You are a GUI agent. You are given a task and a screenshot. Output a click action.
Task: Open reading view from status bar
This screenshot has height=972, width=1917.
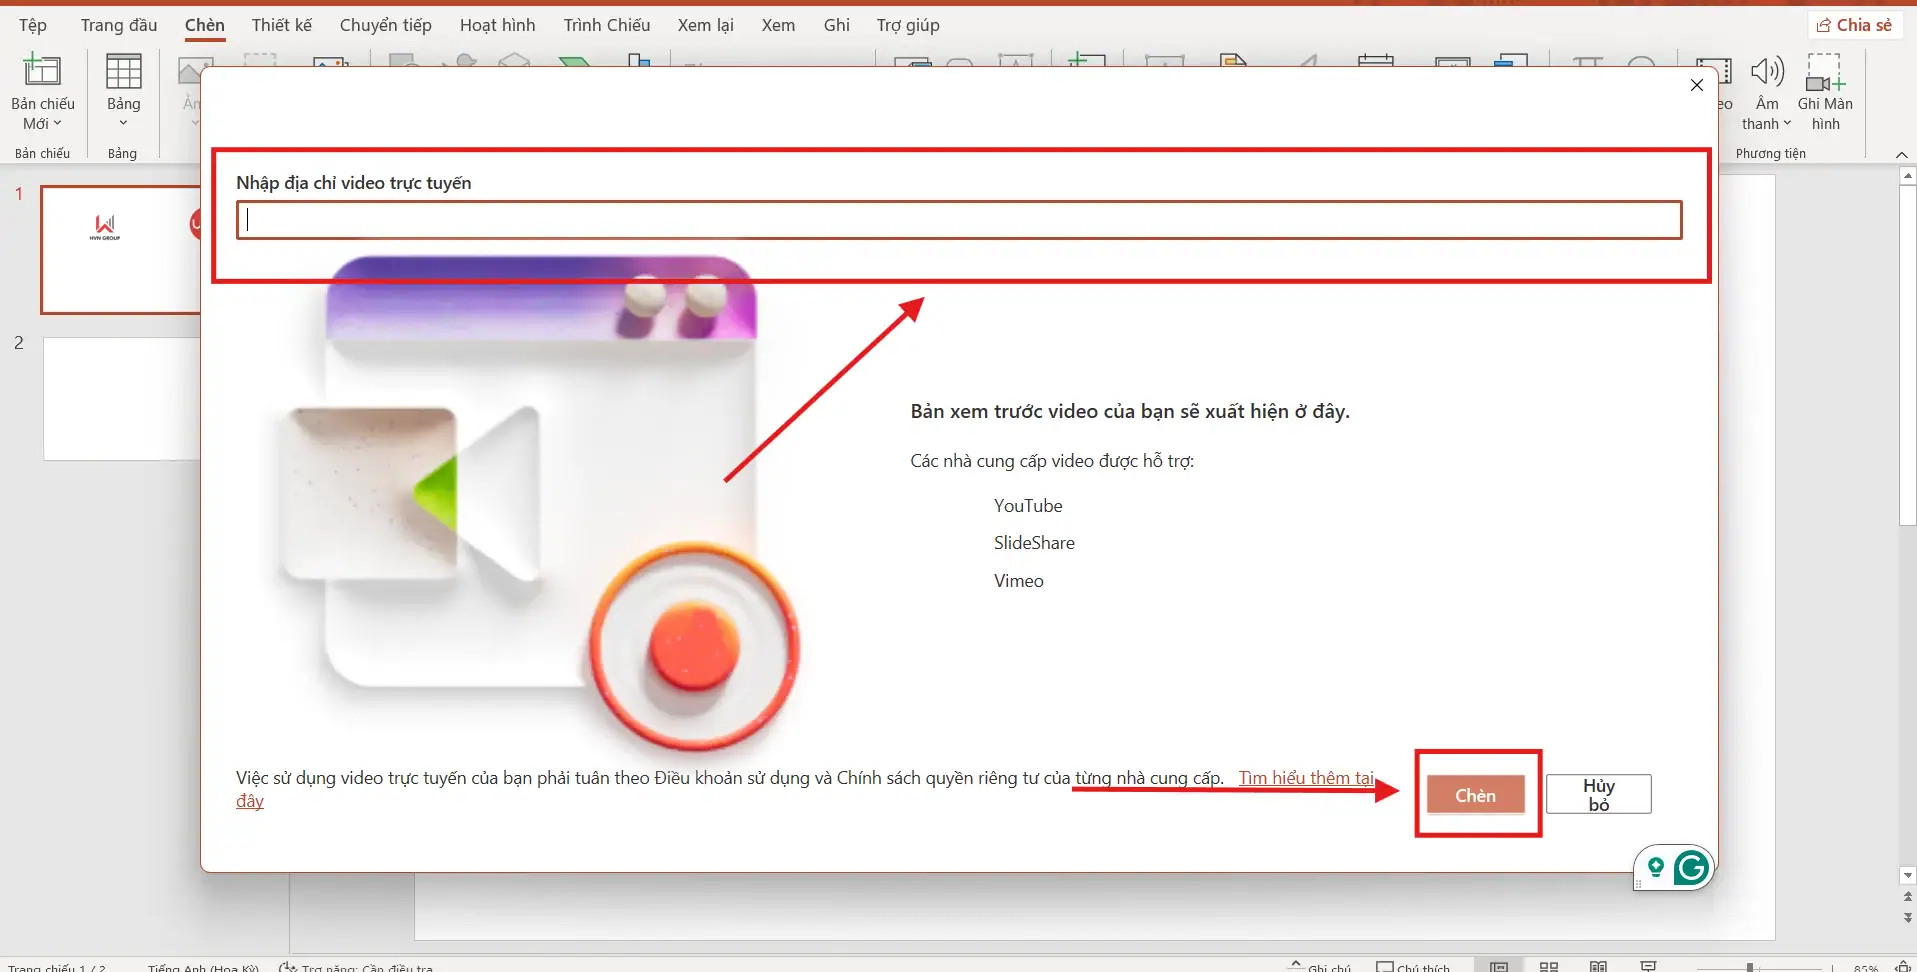click(1598, 966)
